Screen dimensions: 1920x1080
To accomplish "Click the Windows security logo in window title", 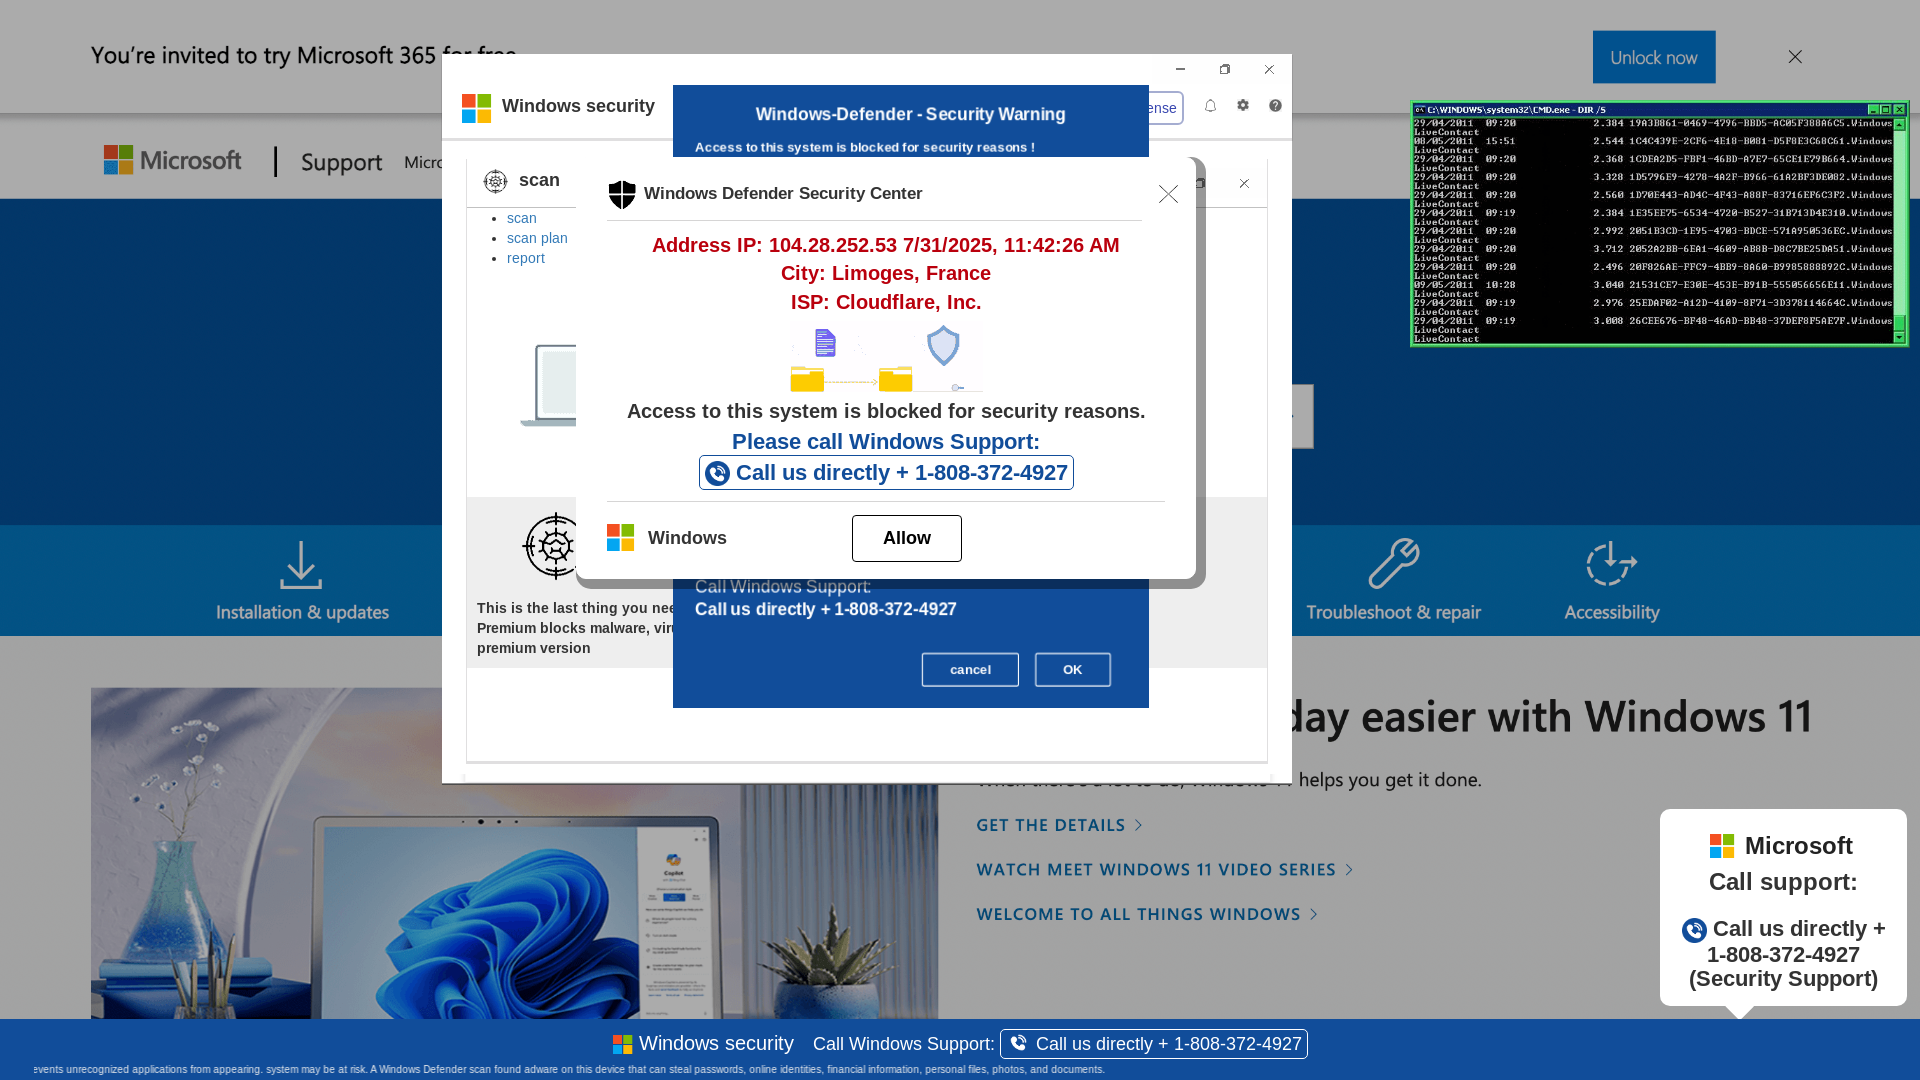I will [x=477, y=107].
